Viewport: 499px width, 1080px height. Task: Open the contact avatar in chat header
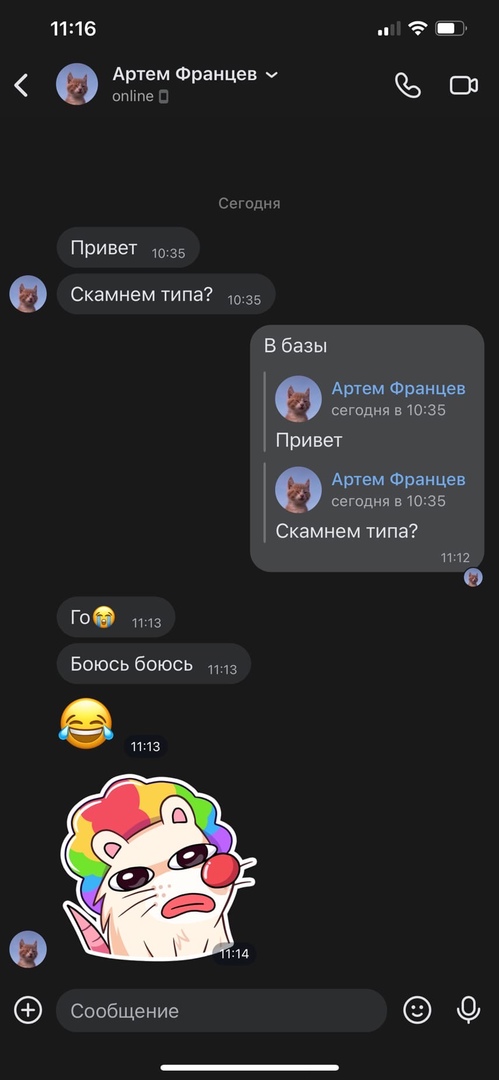pyautogui.click(x=77, y=84)
